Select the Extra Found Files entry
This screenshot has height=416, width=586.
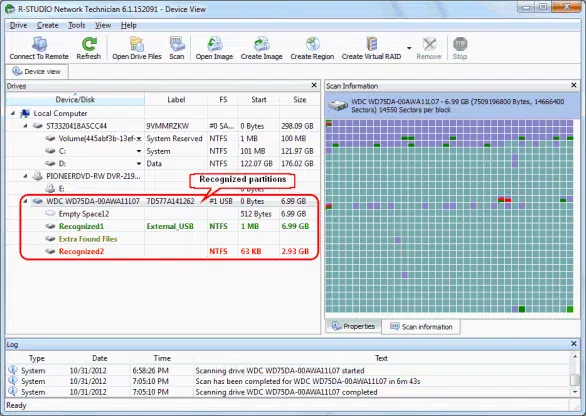point(88,239)
